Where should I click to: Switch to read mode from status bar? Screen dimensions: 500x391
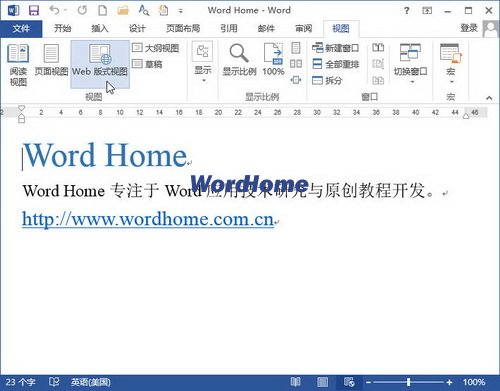pos(295,382)
